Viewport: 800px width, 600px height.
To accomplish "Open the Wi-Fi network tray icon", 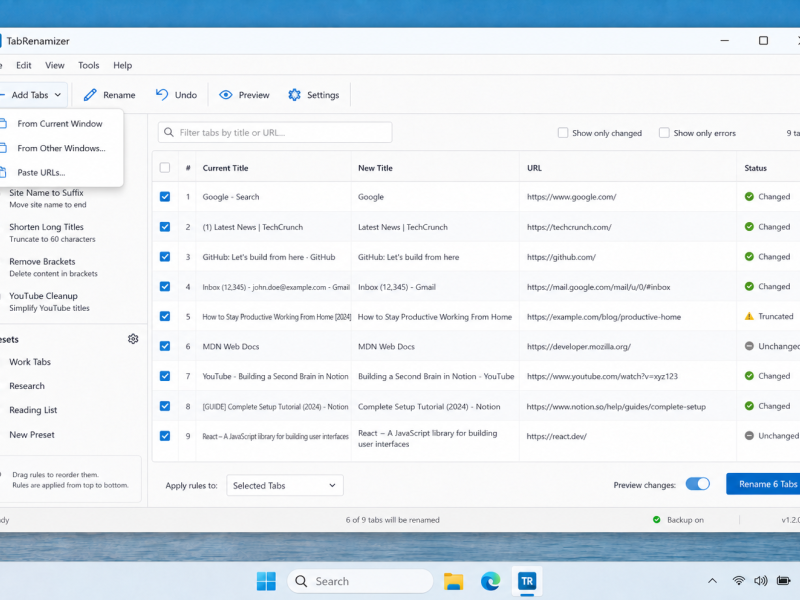I will [x=738, y=581].
